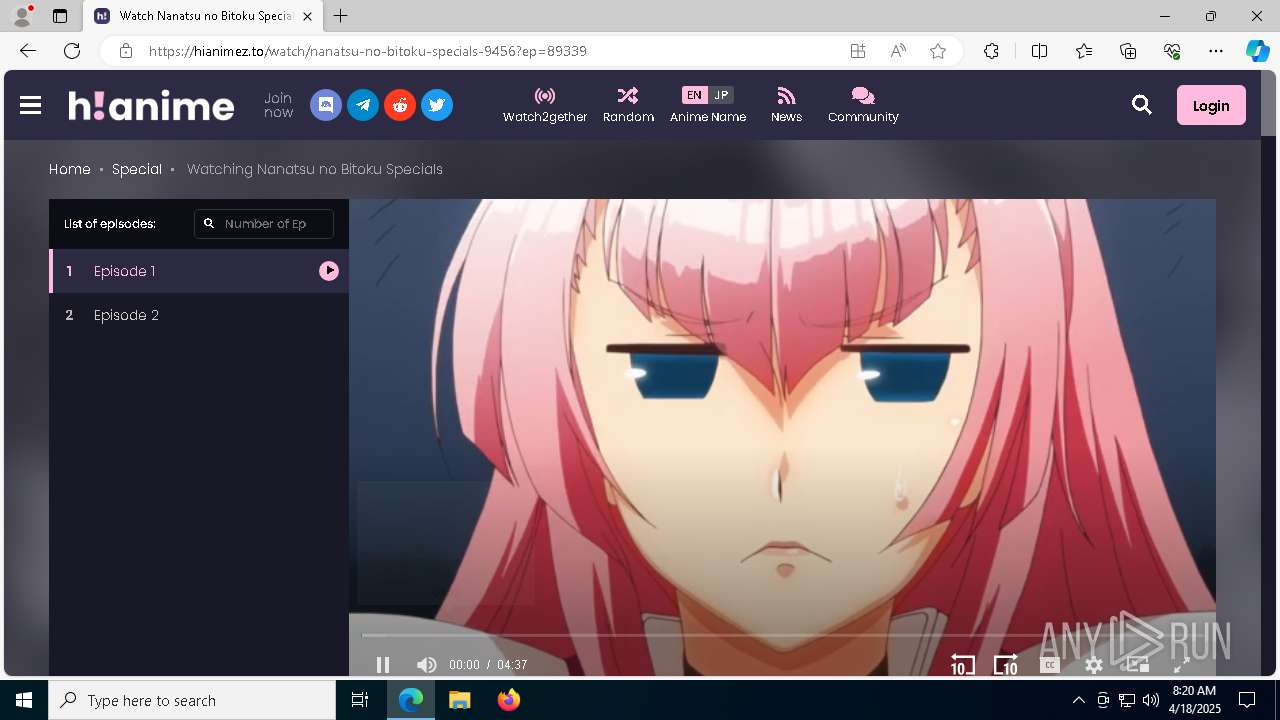Skip forward 10 seconds
This screenshot has height=720, width=1280.
tap(1005, 665)
